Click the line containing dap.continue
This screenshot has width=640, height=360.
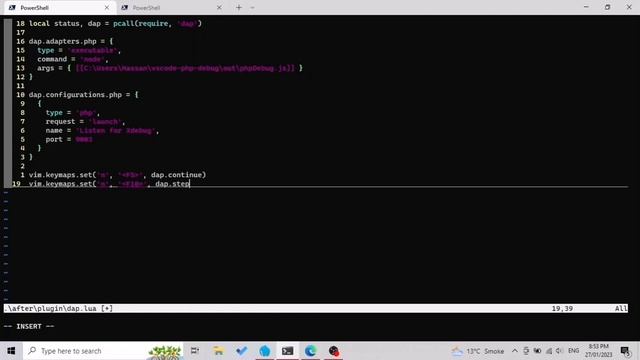118,175
